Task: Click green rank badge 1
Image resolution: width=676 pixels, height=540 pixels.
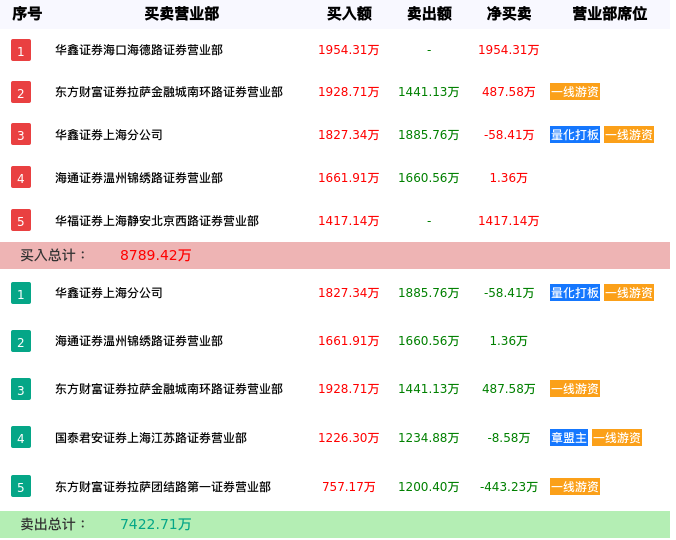Action: coord(21,293)
